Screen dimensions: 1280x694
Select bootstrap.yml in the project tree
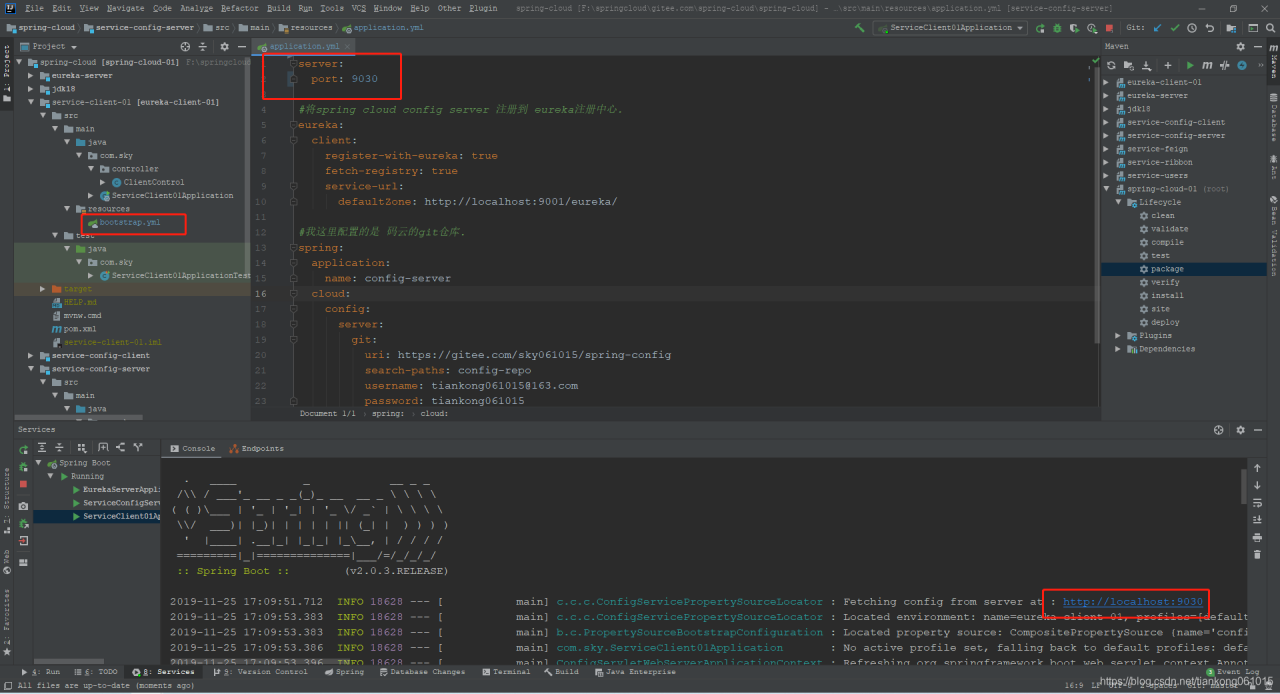pyautogui.click(x=129, y=222)
